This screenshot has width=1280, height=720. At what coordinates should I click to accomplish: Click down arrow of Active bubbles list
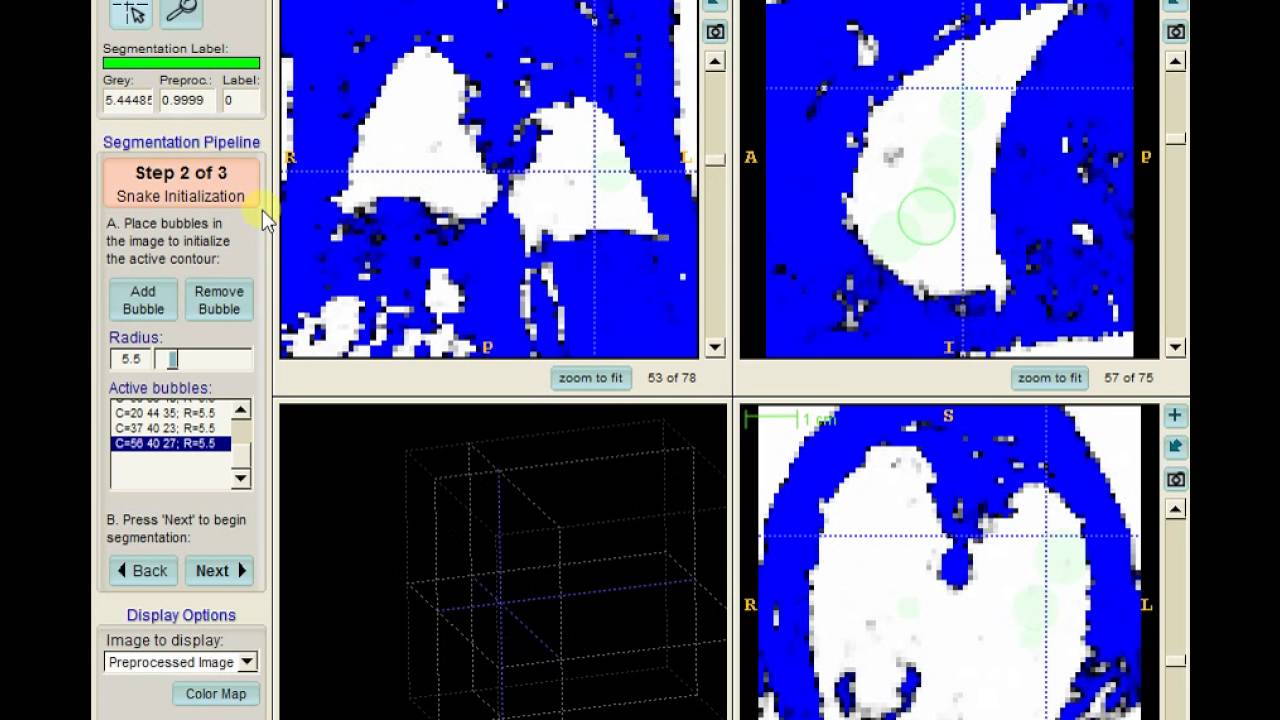(x=241, y=478)
